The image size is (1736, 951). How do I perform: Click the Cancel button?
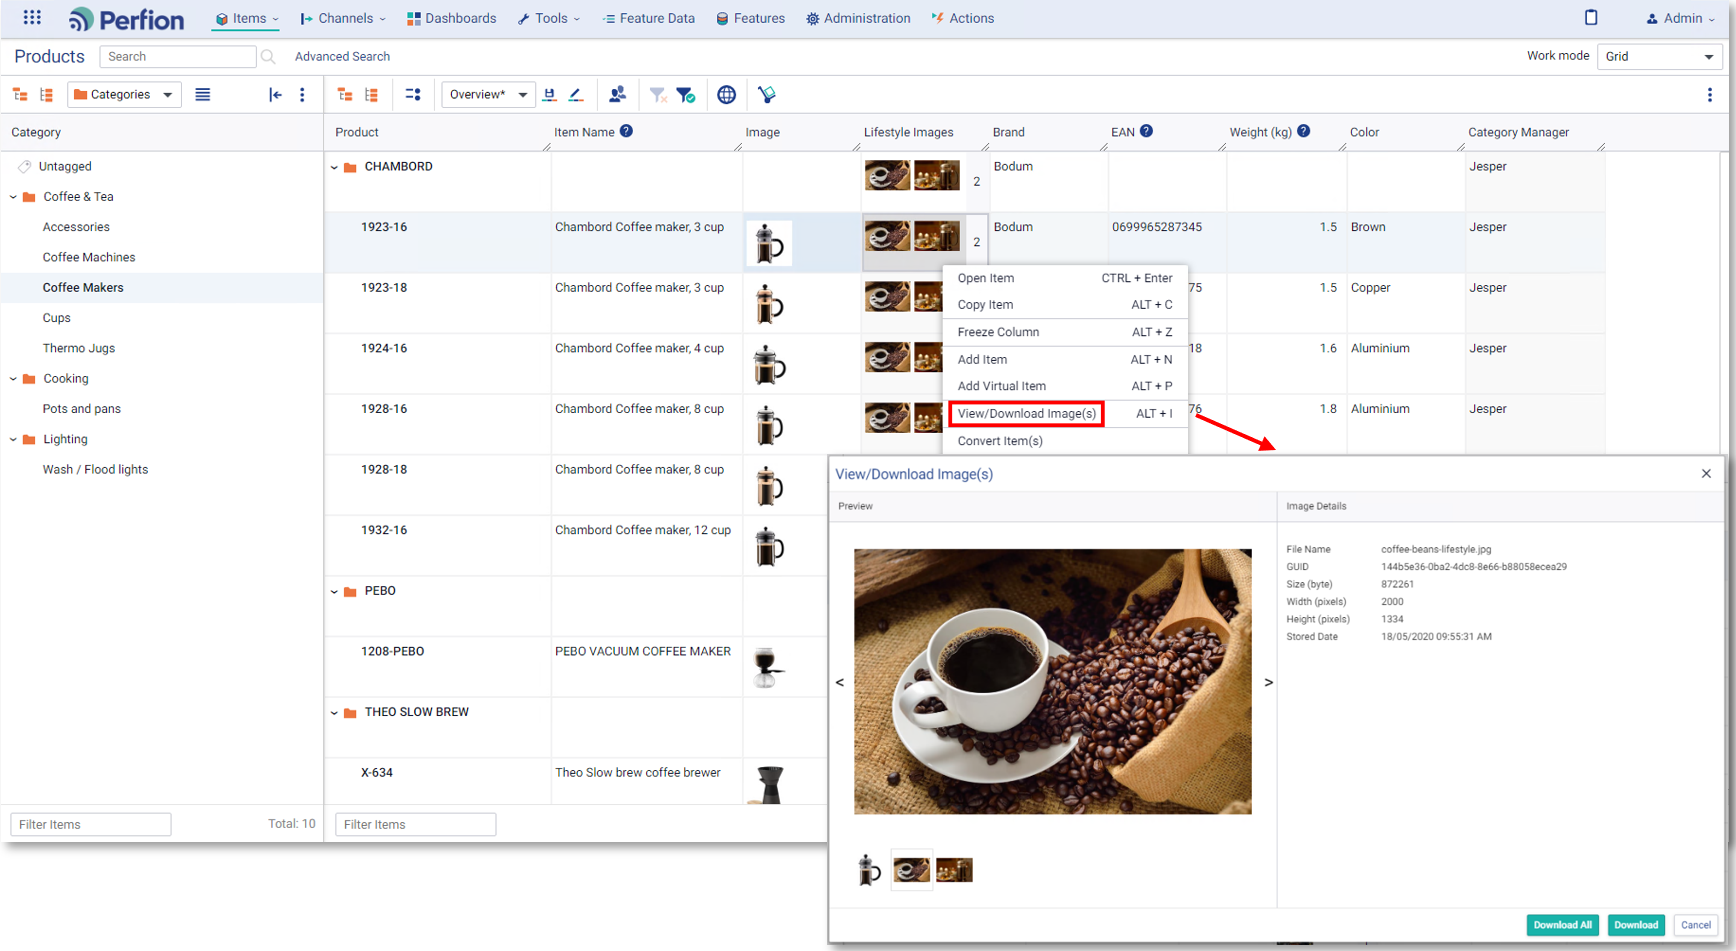(x=1696, y=925)
